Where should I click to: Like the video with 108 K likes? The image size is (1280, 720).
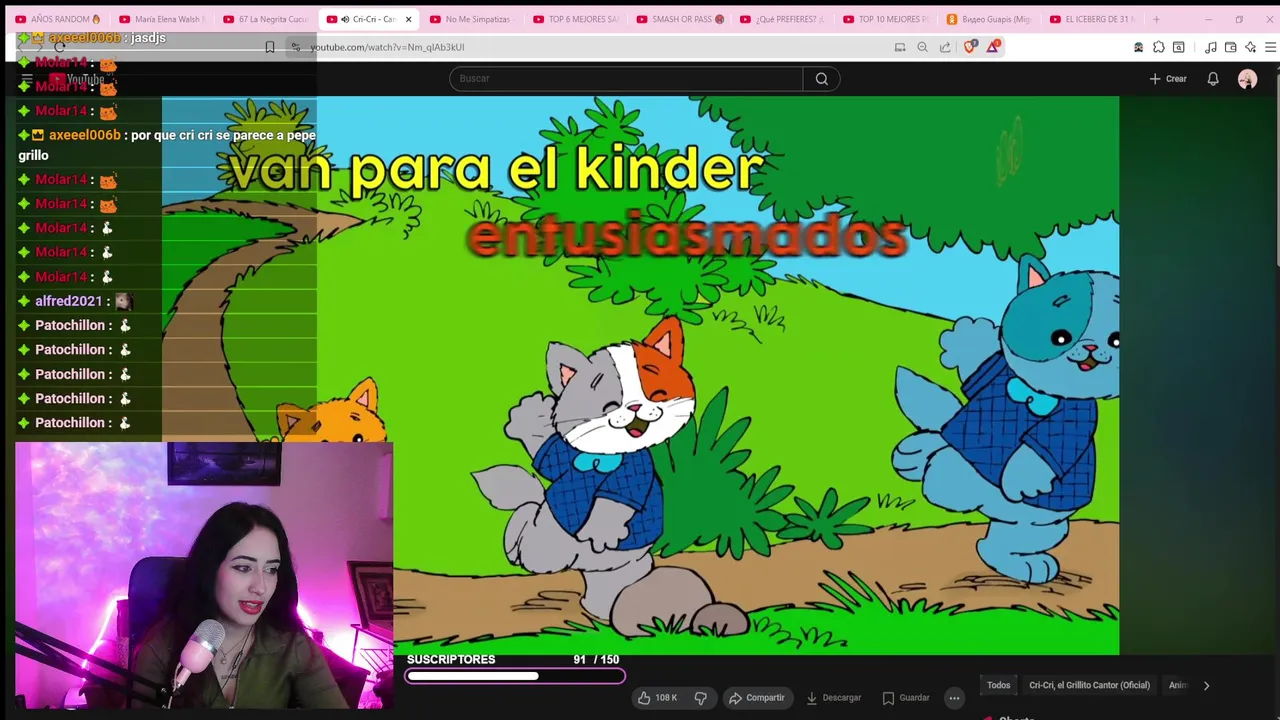(658, 698)
